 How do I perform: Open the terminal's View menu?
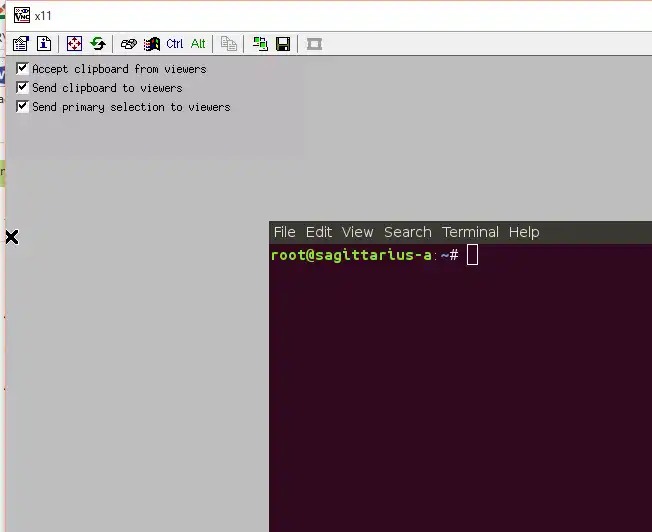tap(358, 232)
